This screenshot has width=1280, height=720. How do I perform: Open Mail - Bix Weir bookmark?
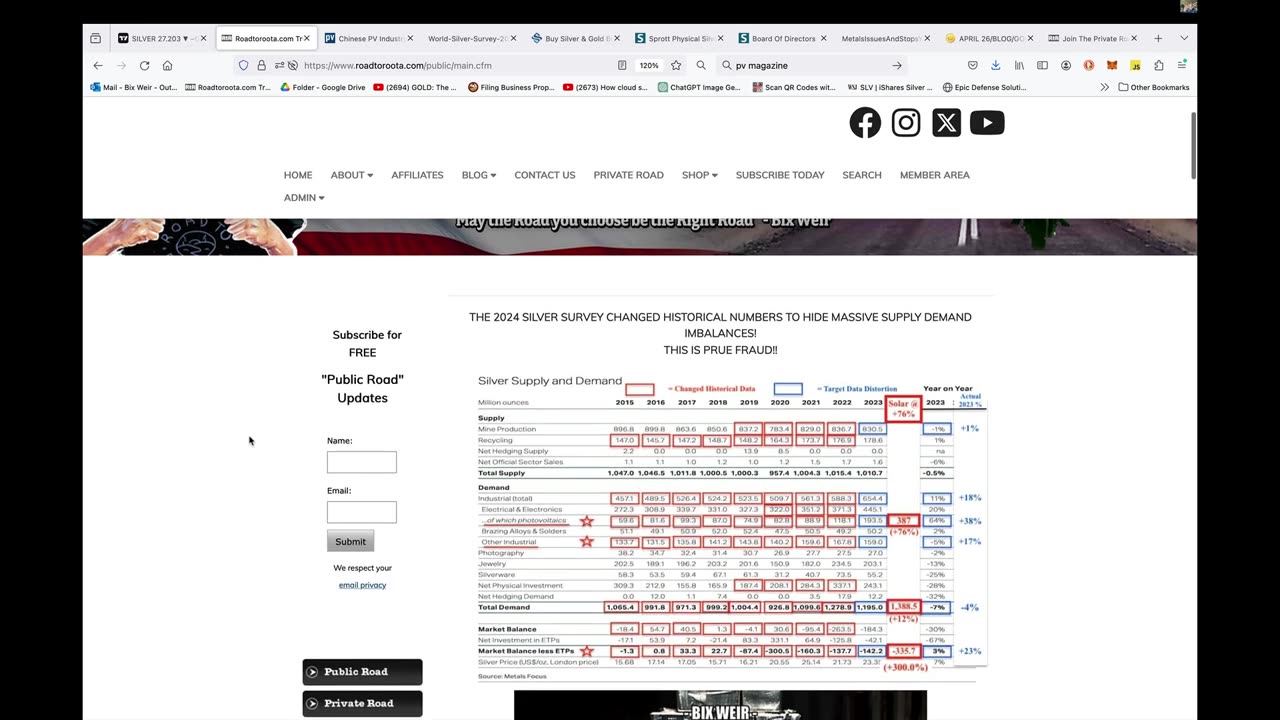pyautogui.click(x=132, y=87)
